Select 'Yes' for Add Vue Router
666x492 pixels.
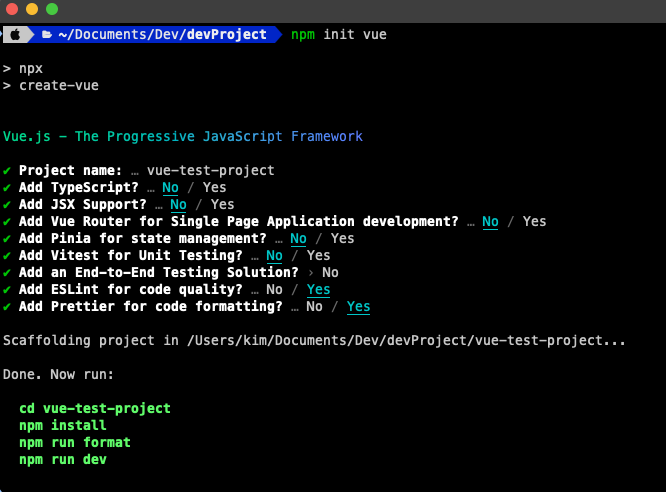pos(534,221)
